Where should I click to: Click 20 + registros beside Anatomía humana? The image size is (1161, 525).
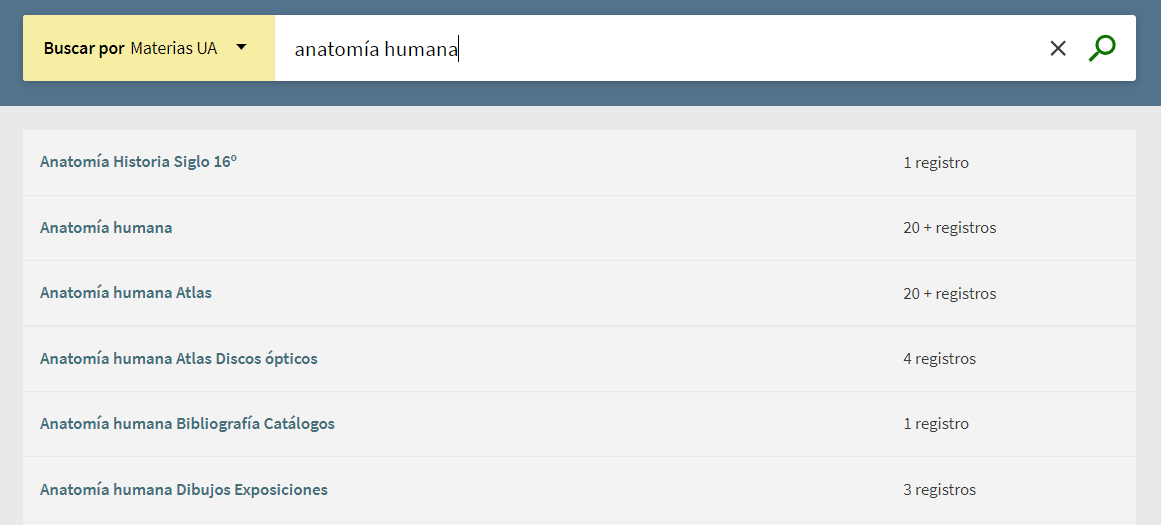[949, 228]
